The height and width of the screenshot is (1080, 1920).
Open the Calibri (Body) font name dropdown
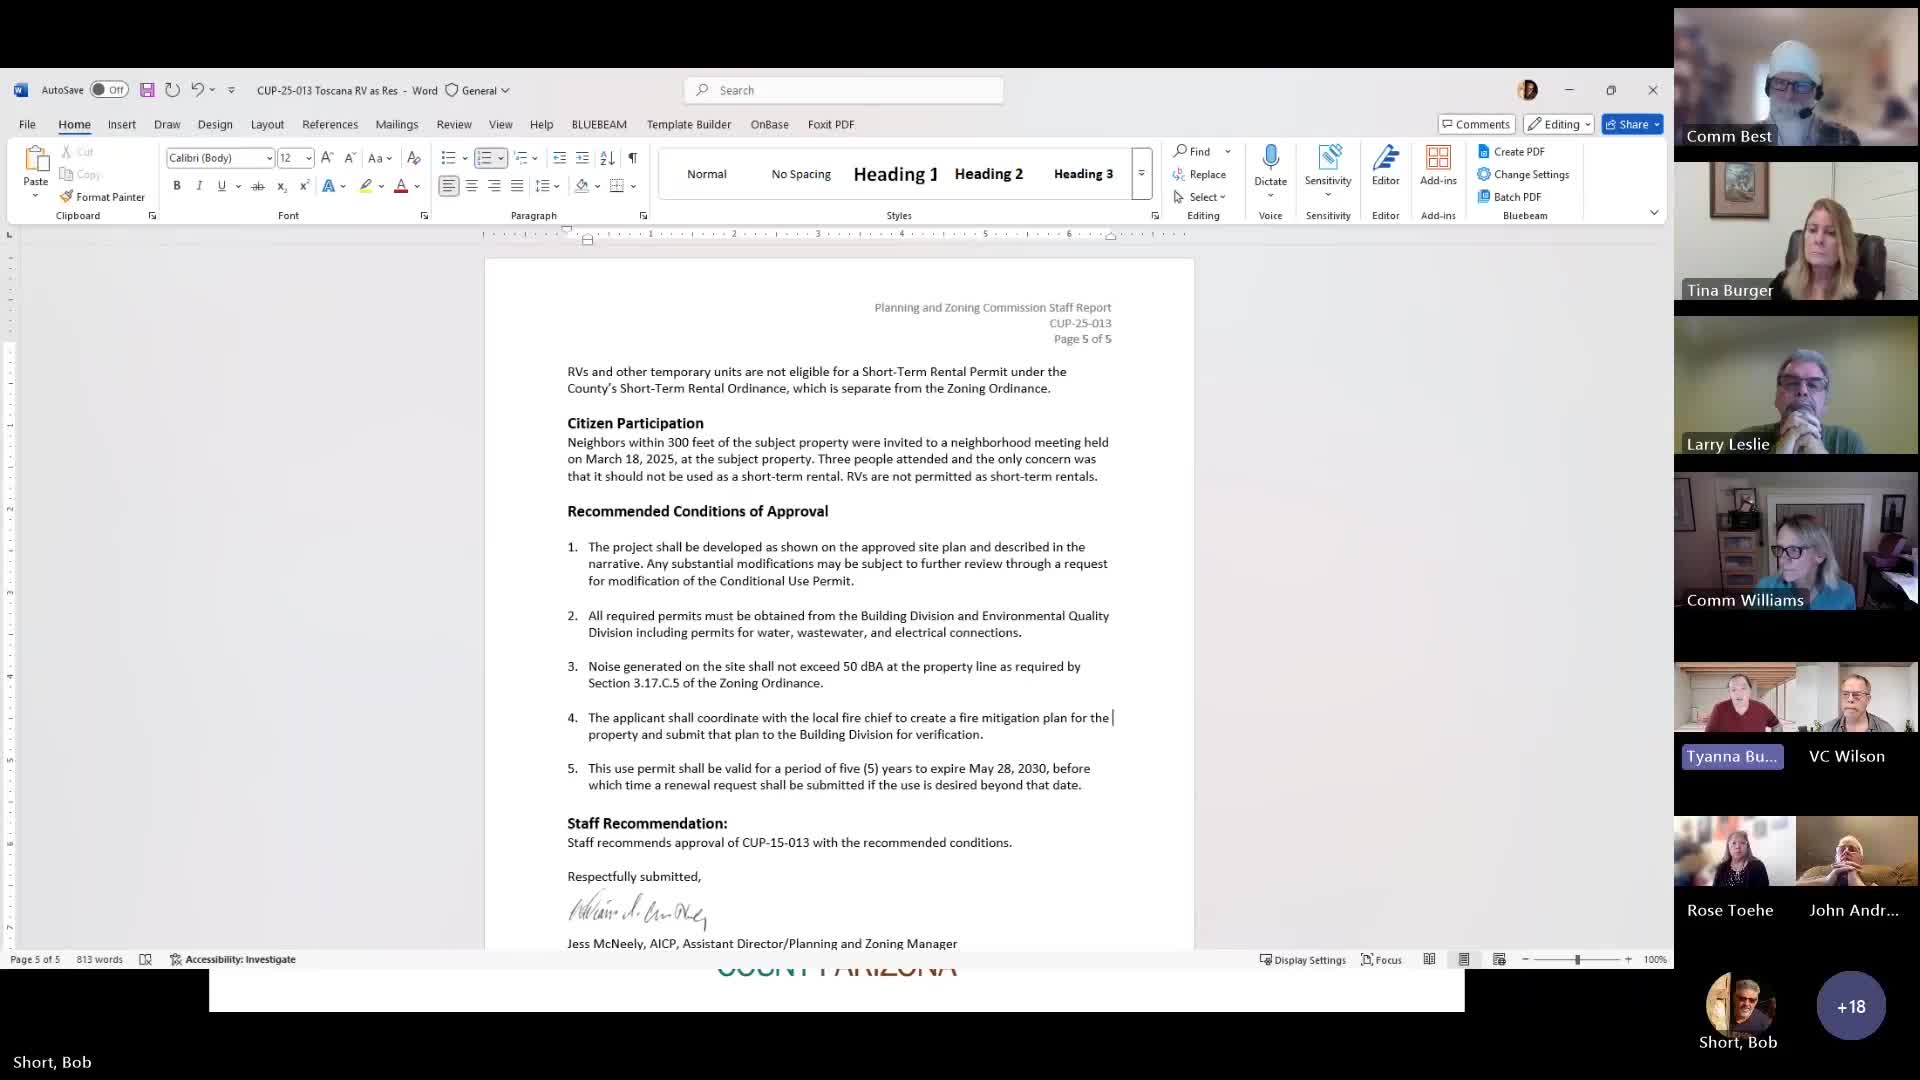[x=269, y=158]
